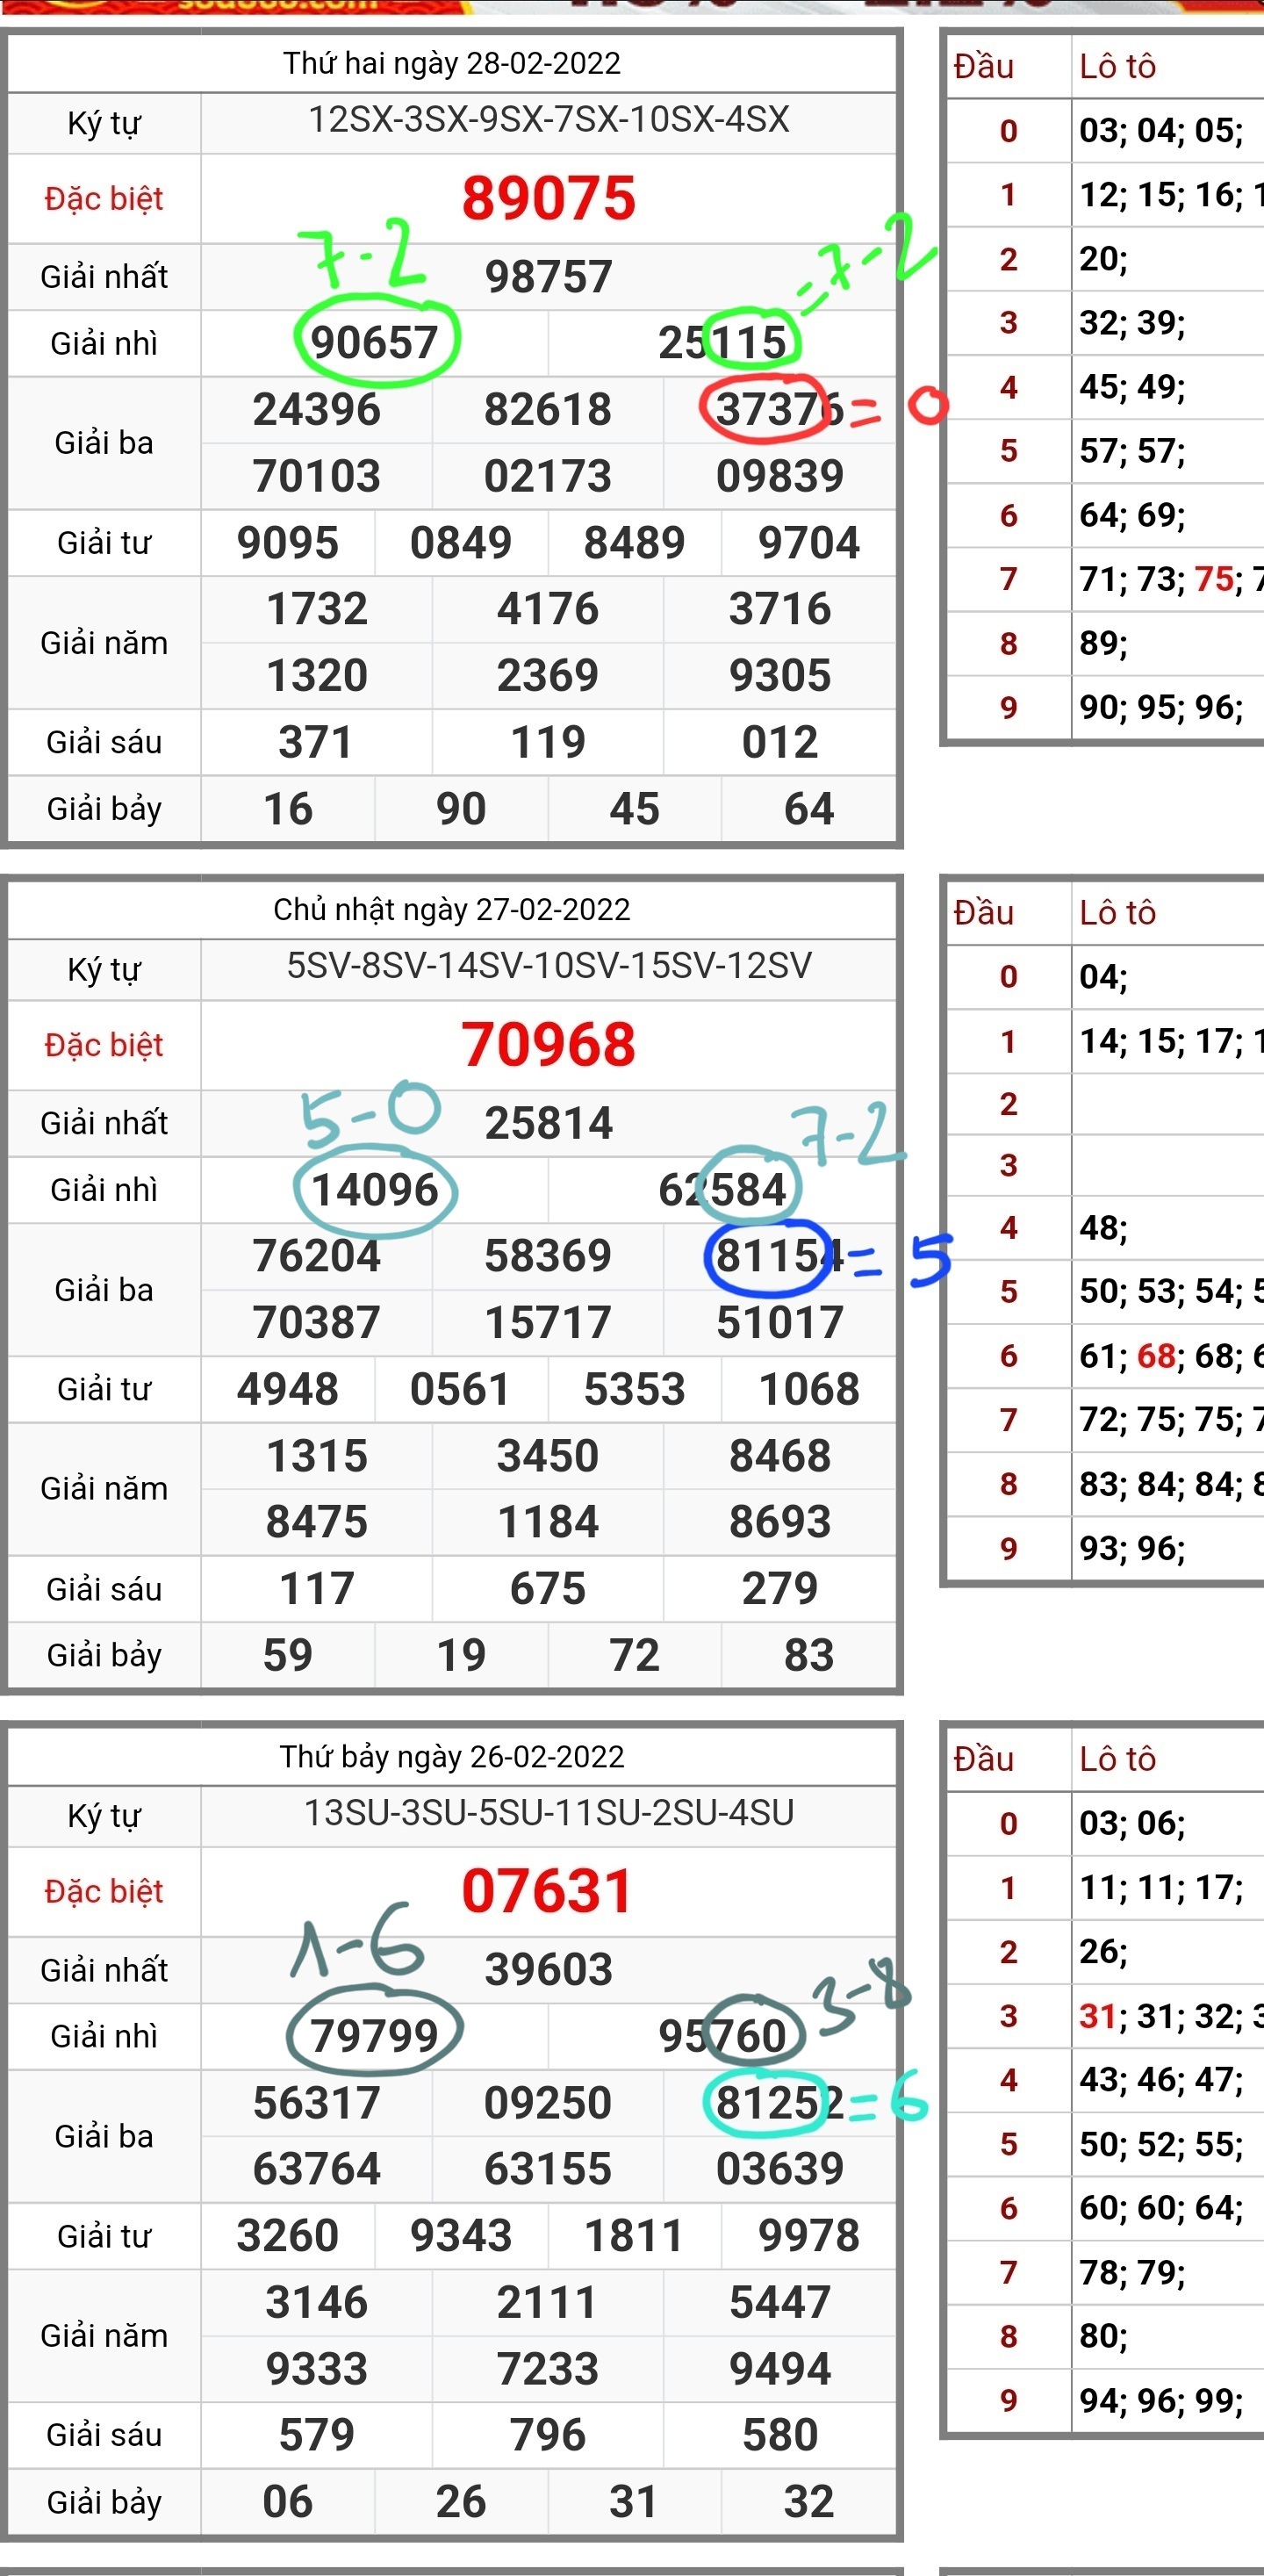Viewport: 1264px width, 2576px height.
Task: Click Giải ba number 03639
Action: (x=780, y=2169)
